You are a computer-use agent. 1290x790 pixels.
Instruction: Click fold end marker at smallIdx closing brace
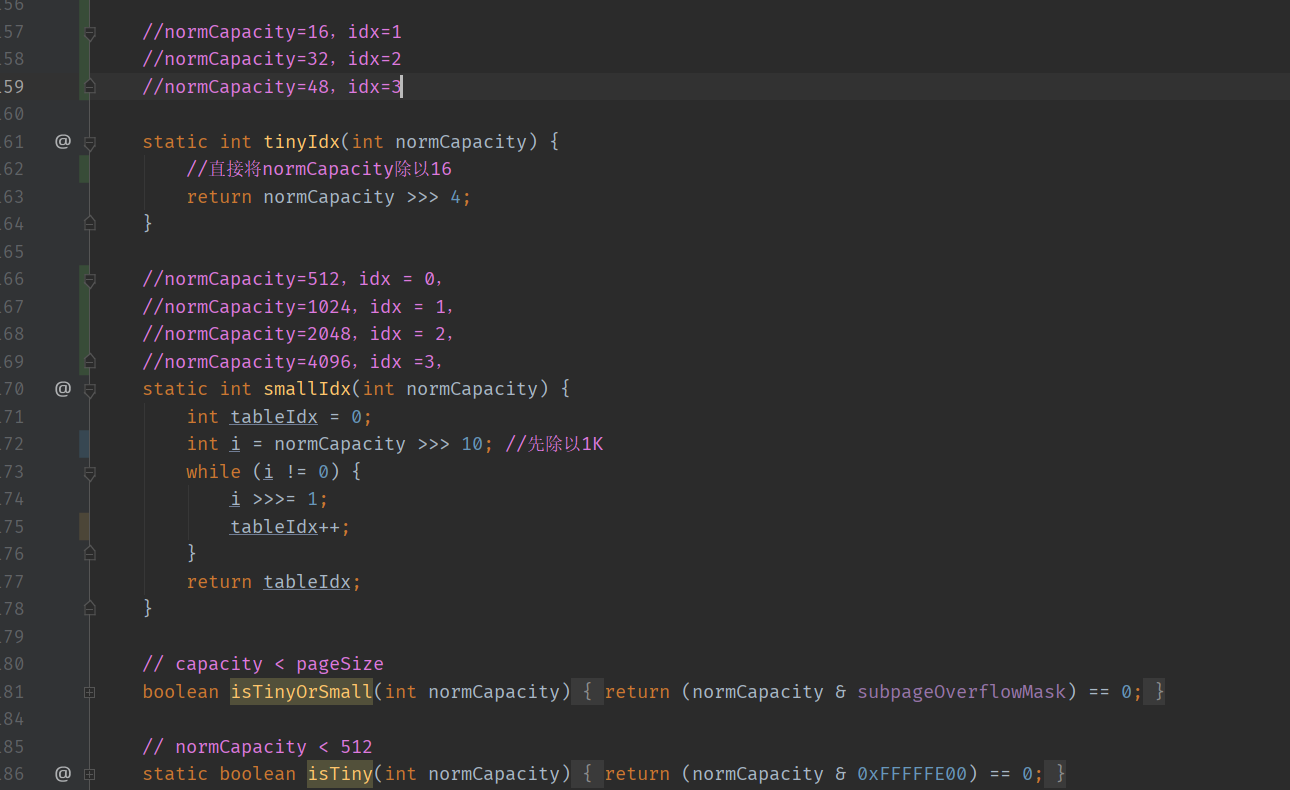tap(90, 608)
